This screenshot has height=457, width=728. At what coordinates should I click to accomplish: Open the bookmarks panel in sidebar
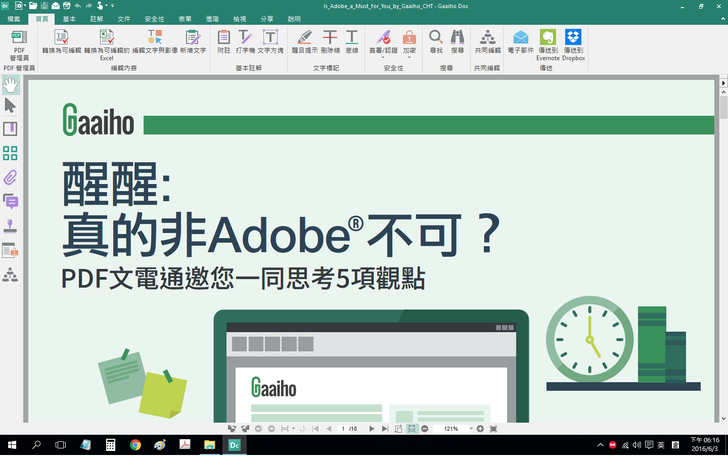point(10,129)
